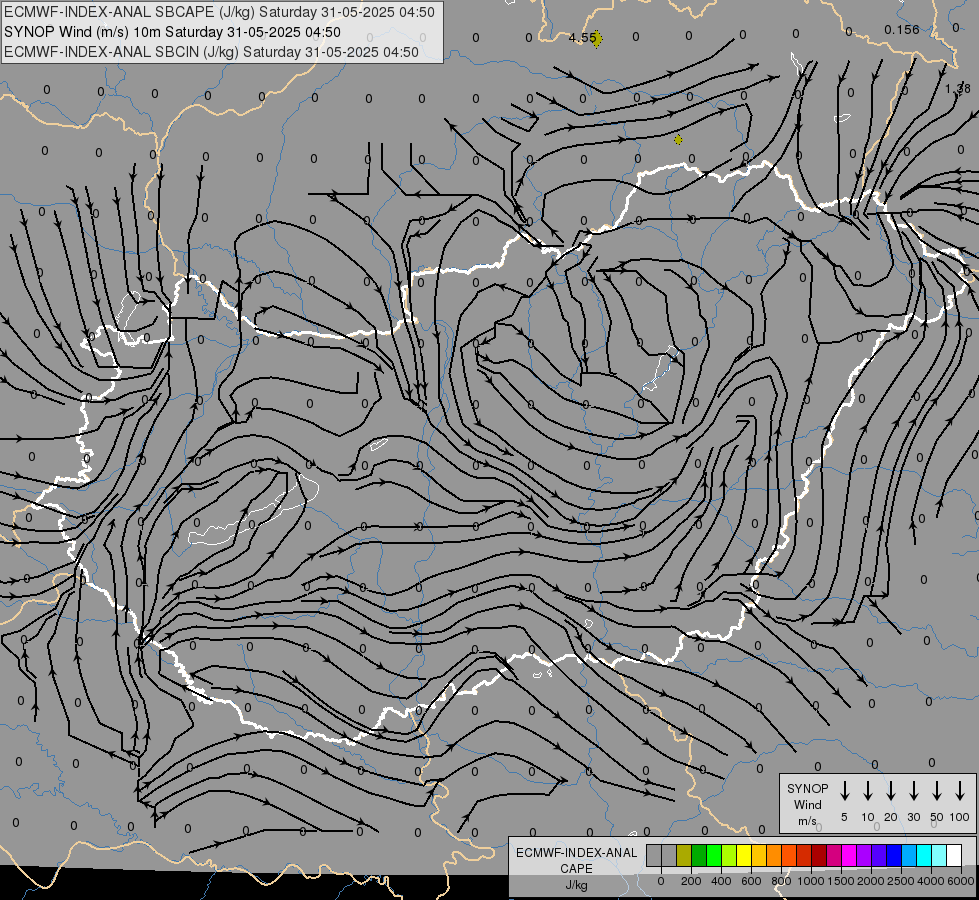Select the SYNOP Wind 10m title line

pyautogui.click(x=172, y=32)
